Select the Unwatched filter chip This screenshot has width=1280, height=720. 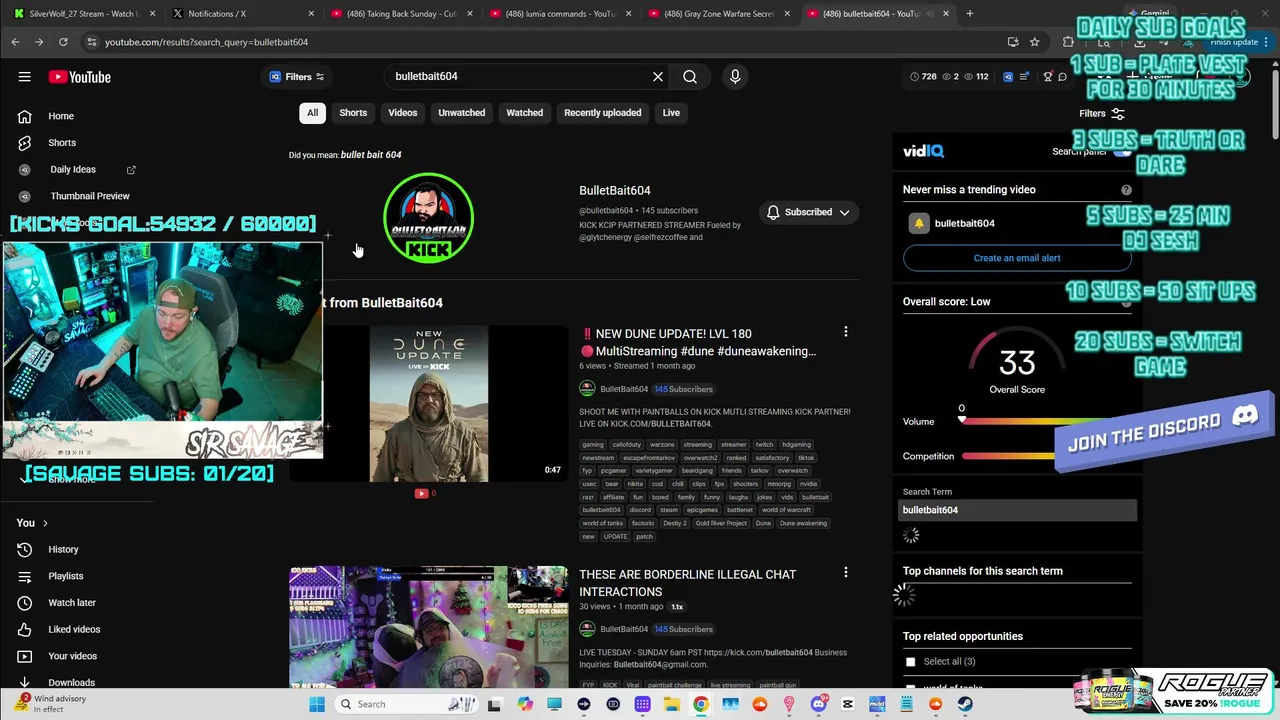(x=462, y=113)
